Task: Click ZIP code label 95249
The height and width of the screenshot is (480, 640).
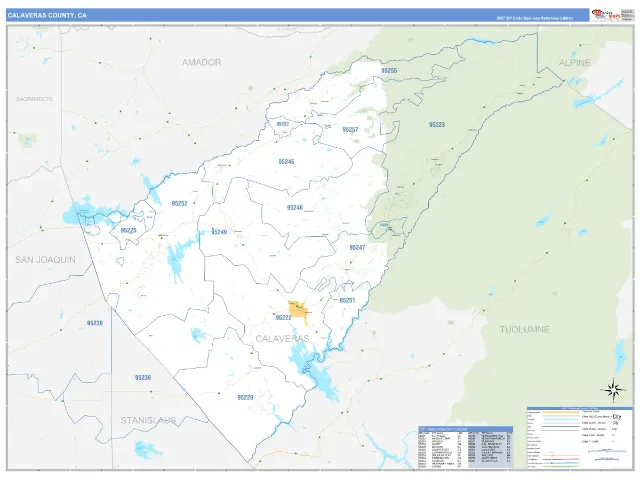Action: tap(219, 232)
